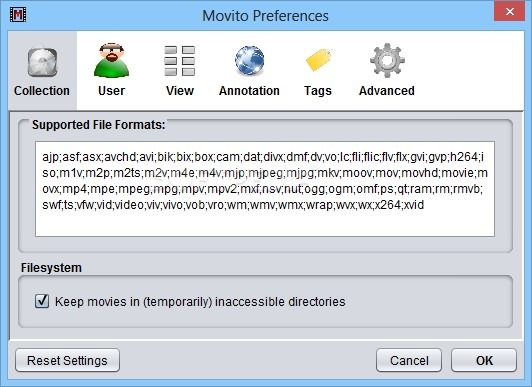Confirm preferences with OK
Screen dimensions: 532x387
(x=484, y=361)
